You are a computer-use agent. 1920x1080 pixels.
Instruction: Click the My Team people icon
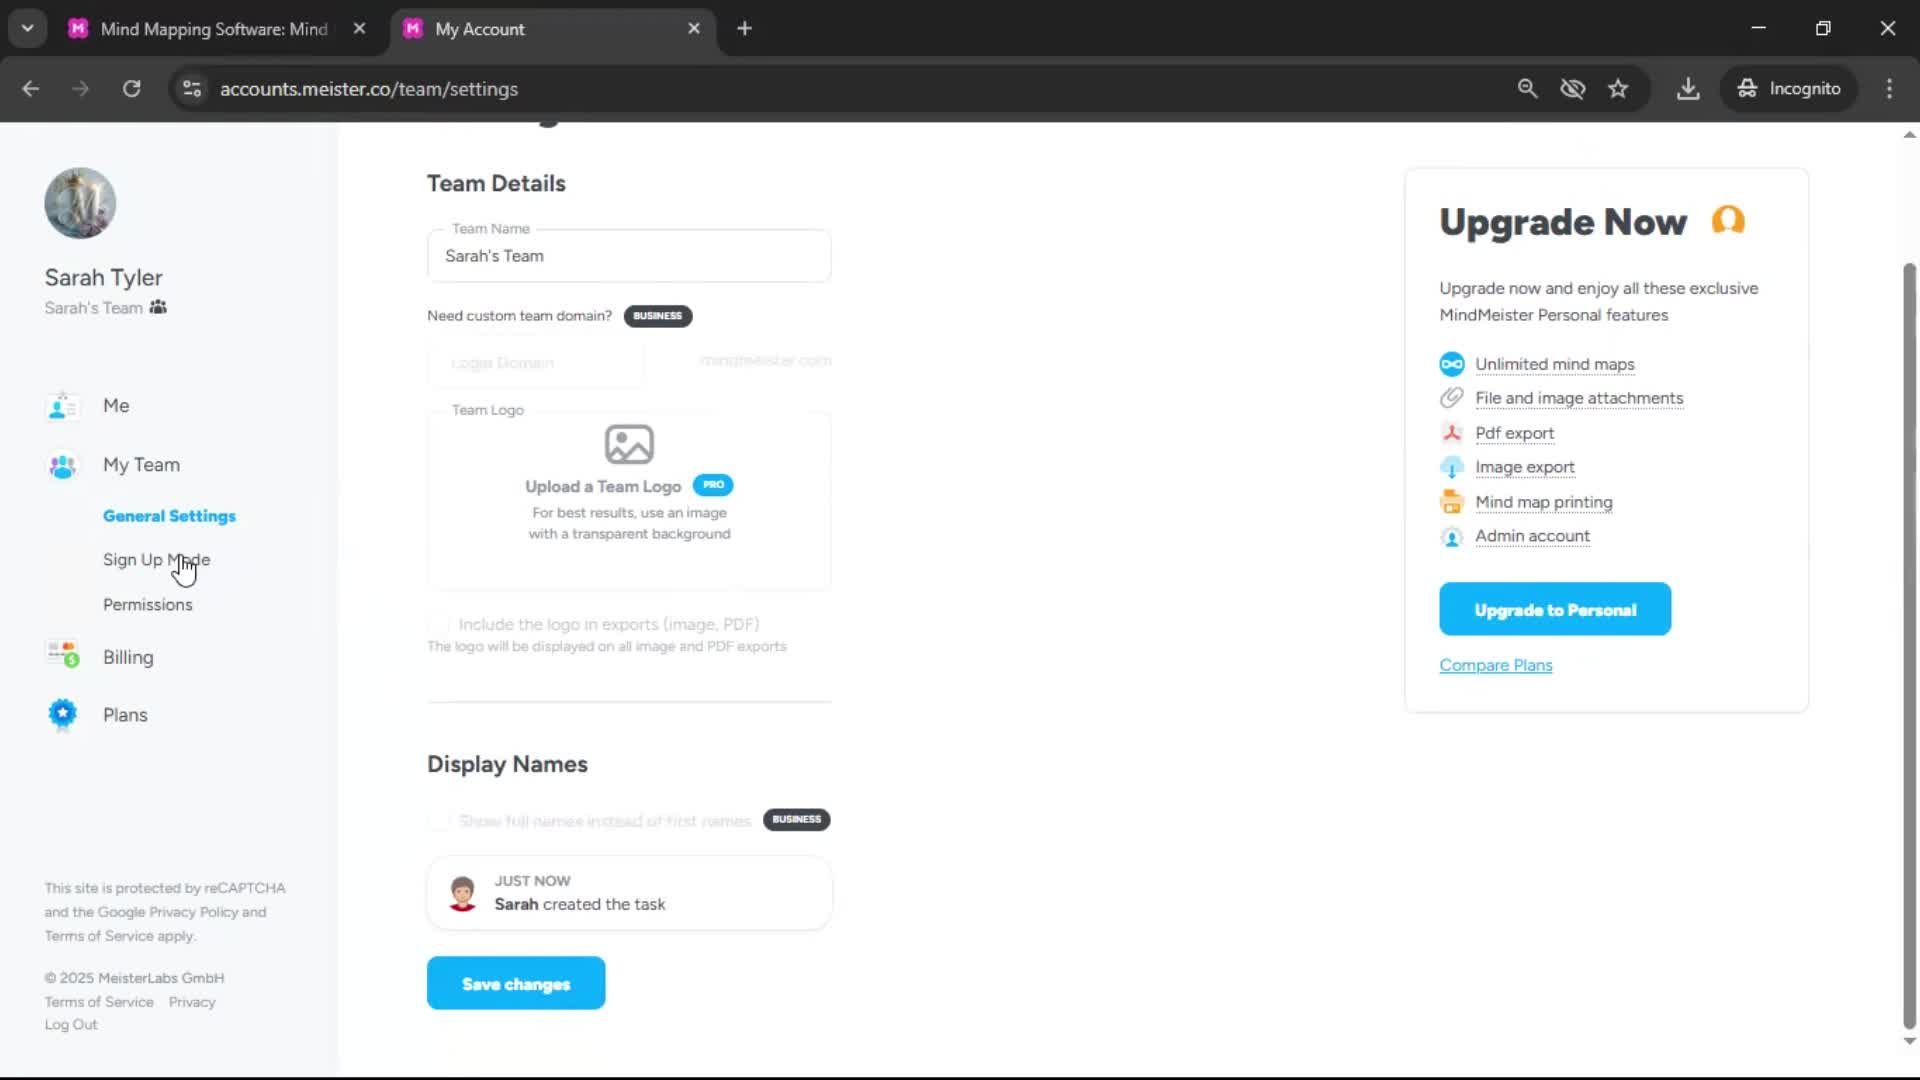(x=62, y=465)
